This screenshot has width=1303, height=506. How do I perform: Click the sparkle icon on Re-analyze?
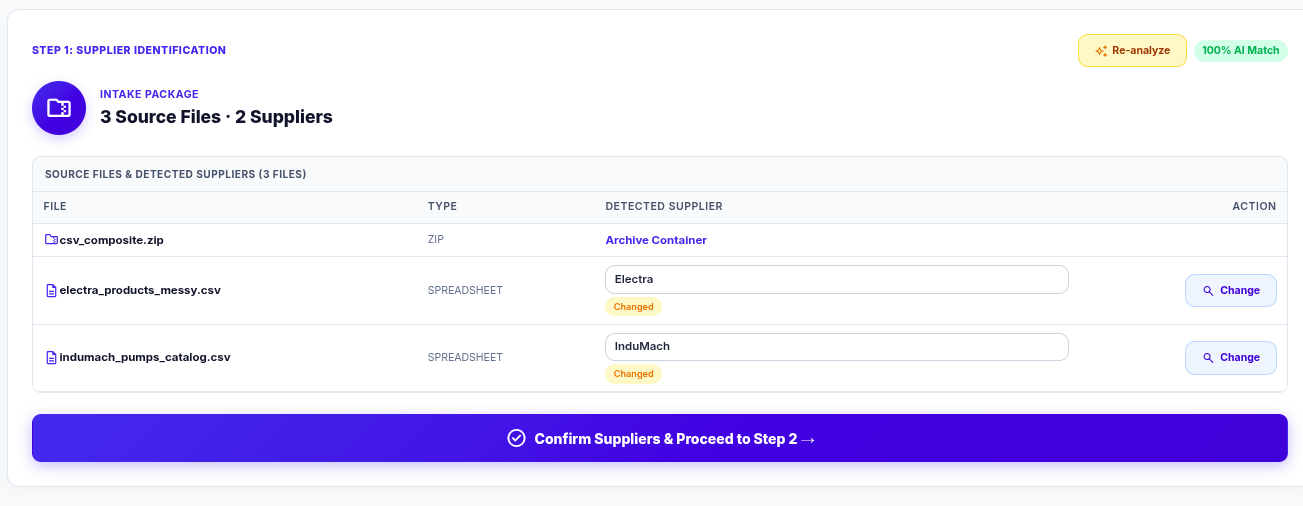[1100, 51]
